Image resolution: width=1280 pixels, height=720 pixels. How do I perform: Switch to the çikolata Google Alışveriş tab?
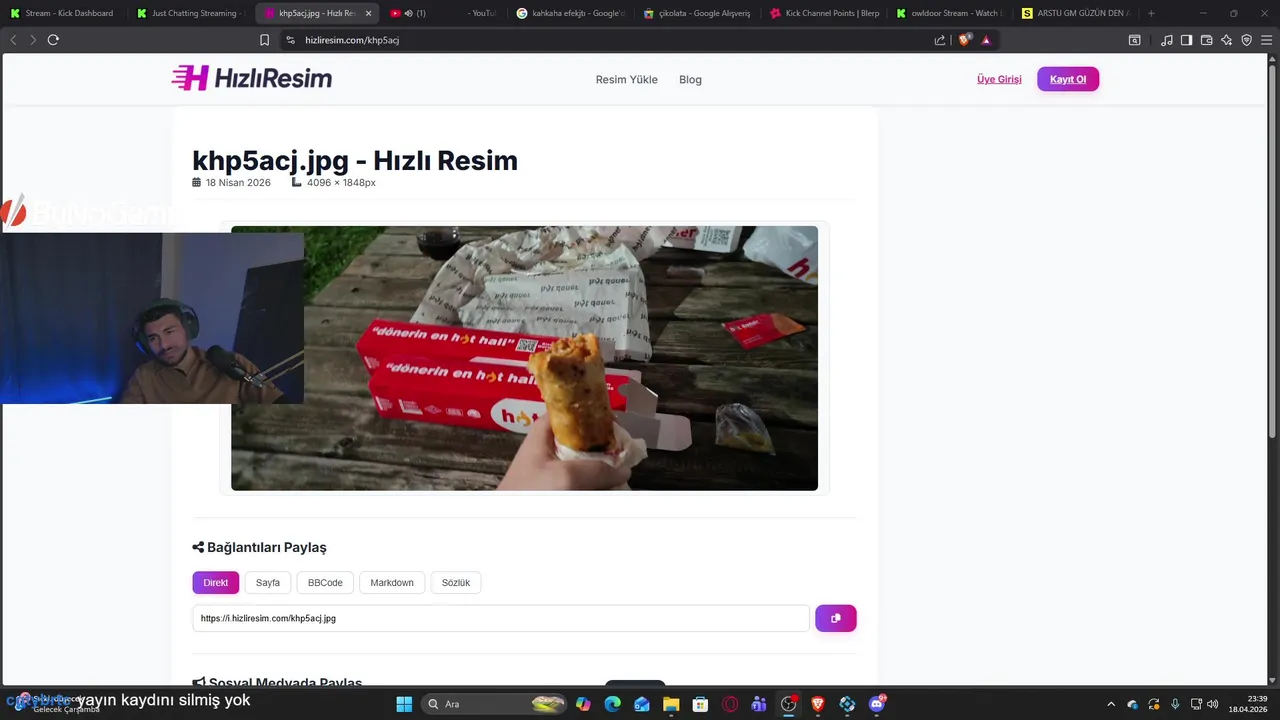tap(698, 13)
